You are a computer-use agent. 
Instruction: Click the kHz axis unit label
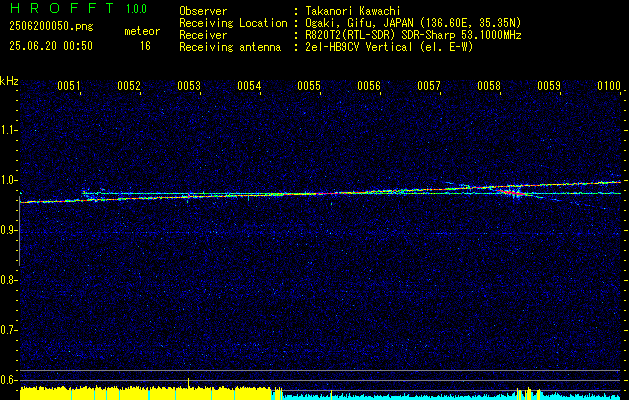tap(9, 81)
